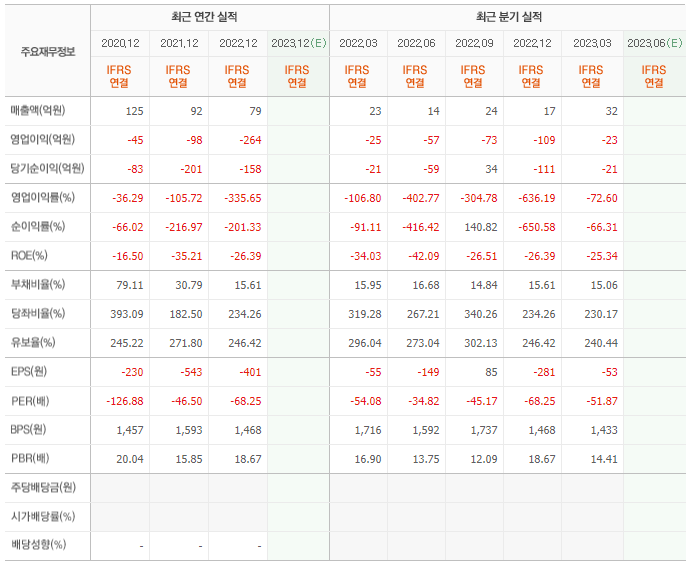Click the 영업이익률(%) row label
This screenshot has width=690, height=565.
(43, 198)
